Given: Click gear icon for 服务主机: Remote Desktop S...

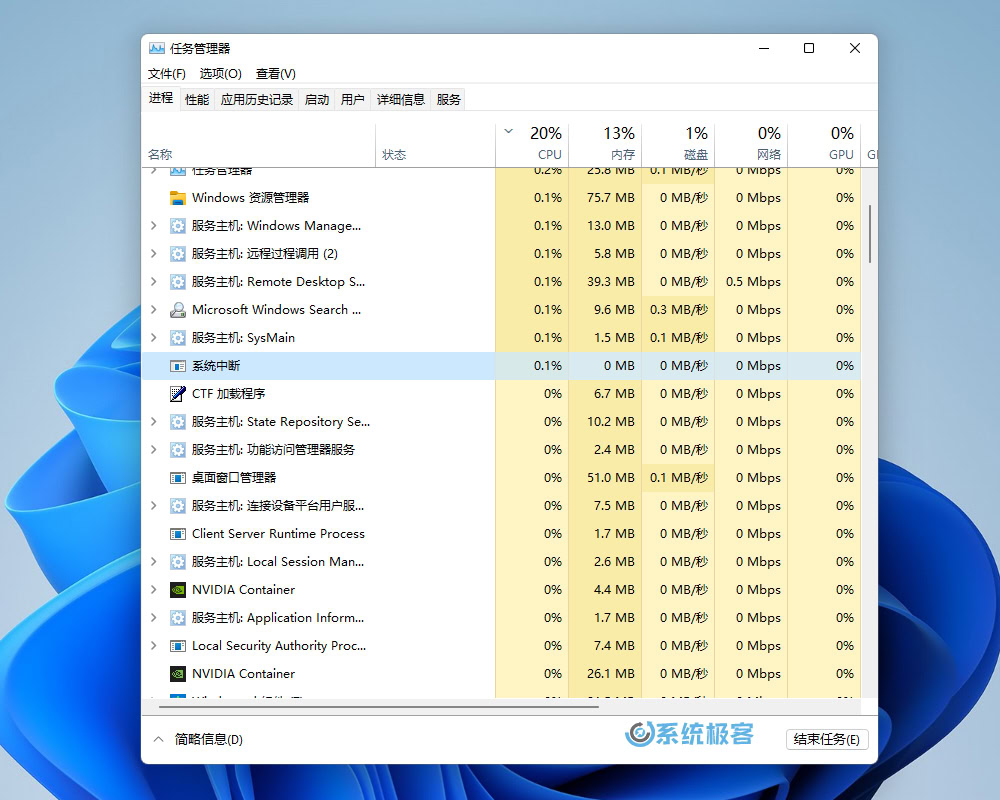Looking at the screenshot, I should click(x=178, y=282).
